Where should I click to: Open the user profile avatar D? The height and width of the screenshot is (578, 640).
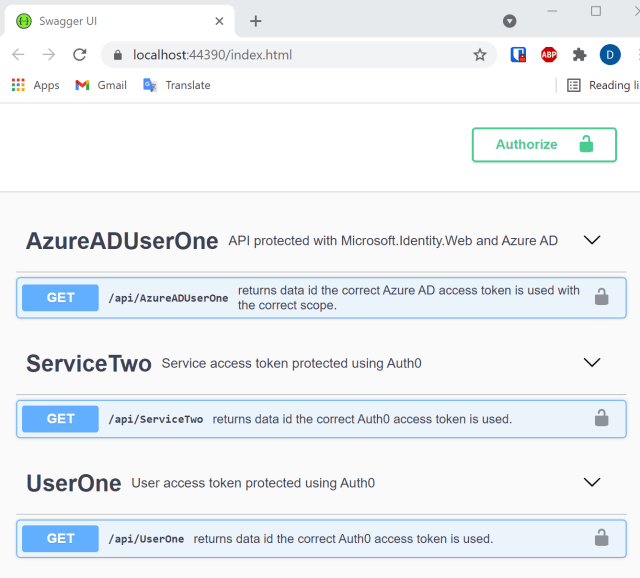coord(610,55)
